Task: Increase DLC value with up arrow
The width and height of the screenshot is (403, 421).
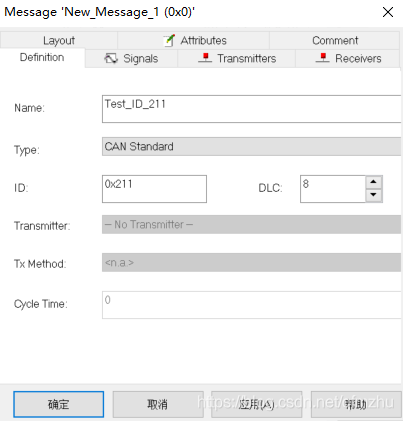Action: coord(374,182)
